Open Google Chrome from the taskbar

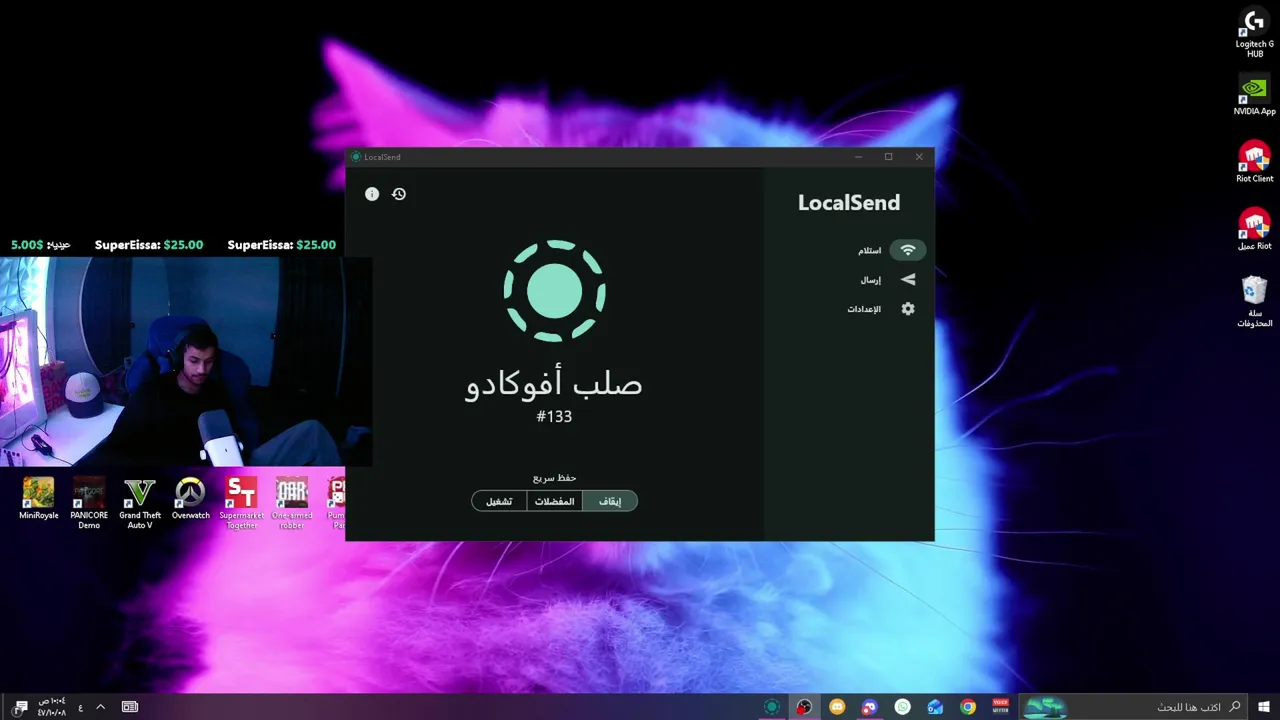(x=968, y=707)
